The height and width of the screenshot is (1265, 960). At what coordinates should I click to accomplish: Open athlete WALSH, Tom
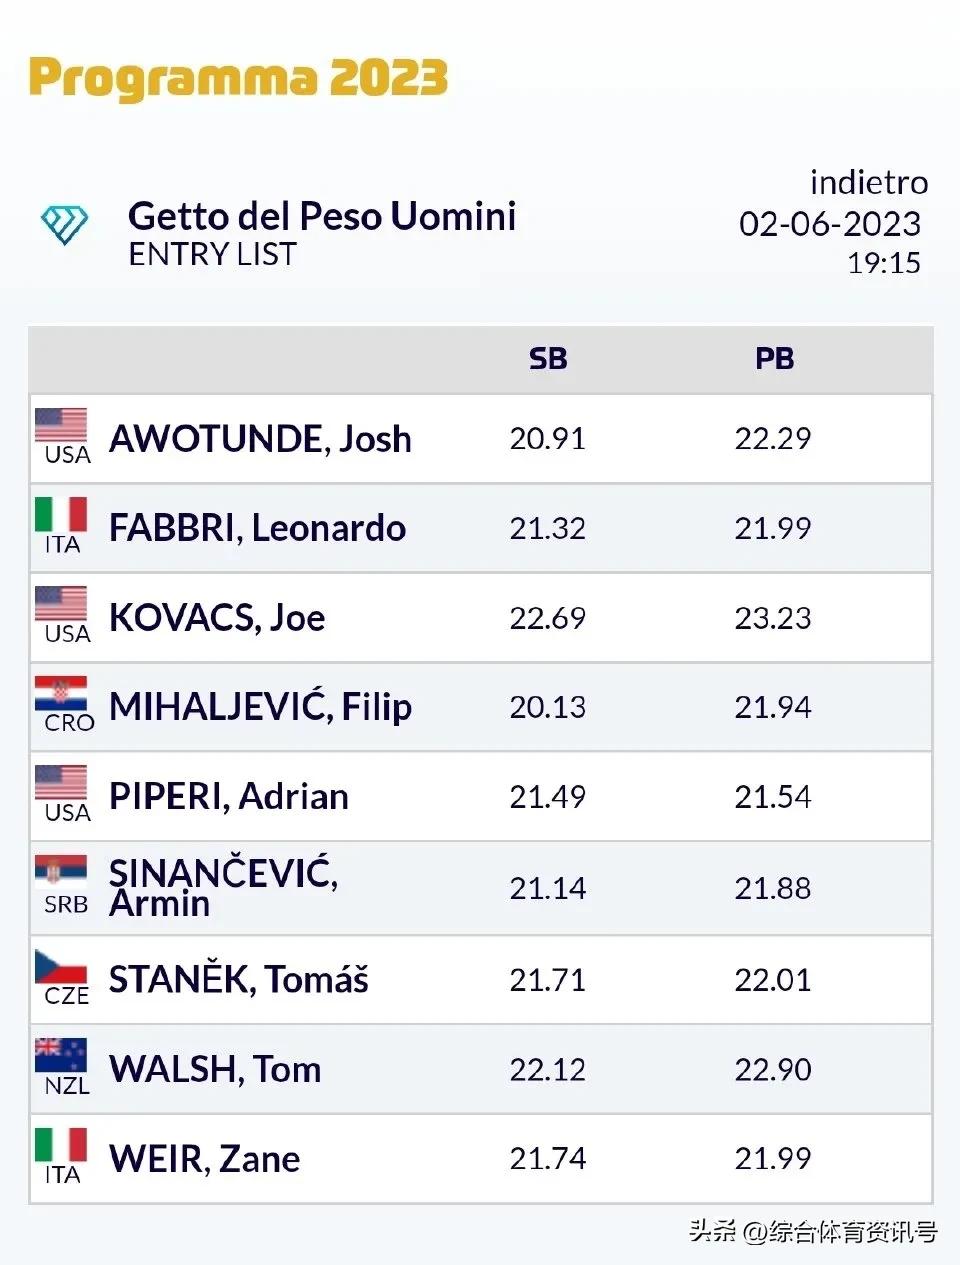click(x=215, y=1069)
